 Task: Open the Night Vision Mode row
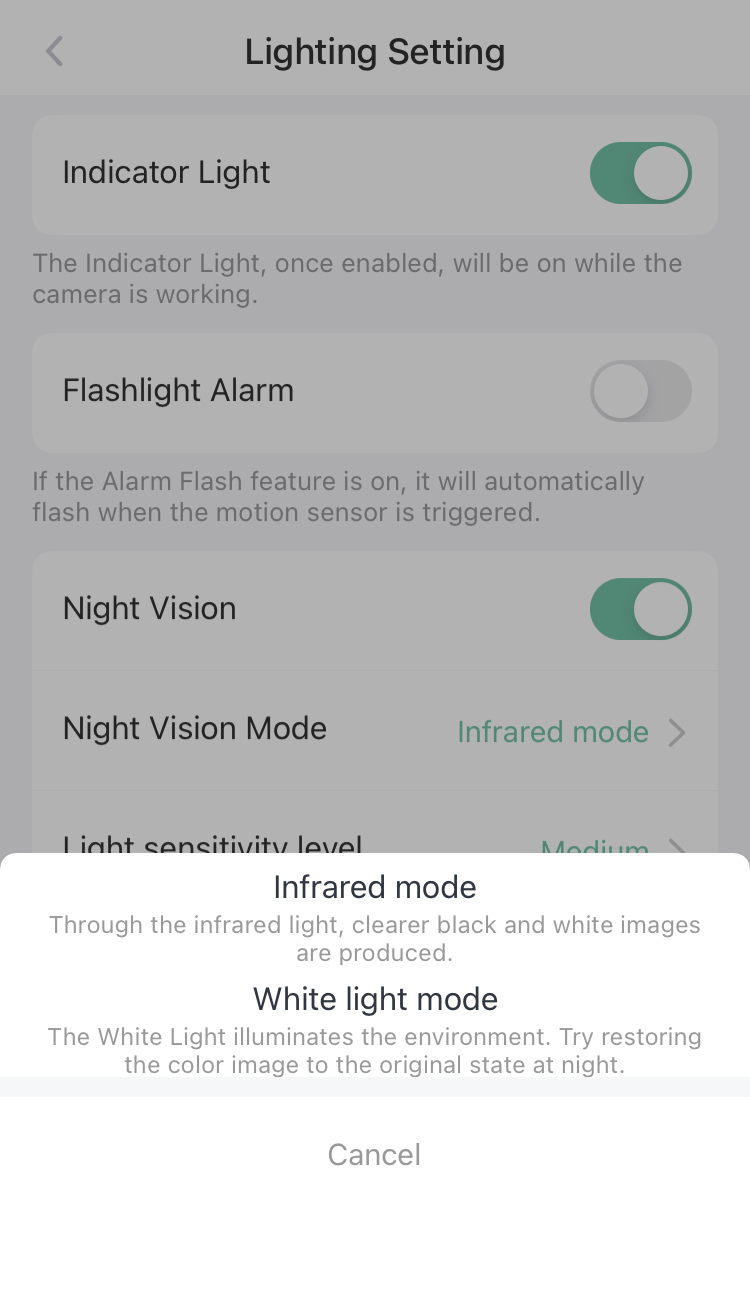pyautogui.click(x=375, y=731)
